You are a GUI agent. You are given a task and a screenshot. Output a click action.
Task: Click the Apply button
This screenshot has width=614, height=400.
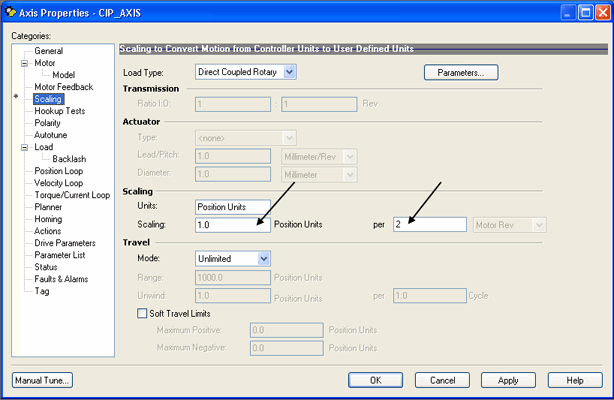(x=508, y=380)
